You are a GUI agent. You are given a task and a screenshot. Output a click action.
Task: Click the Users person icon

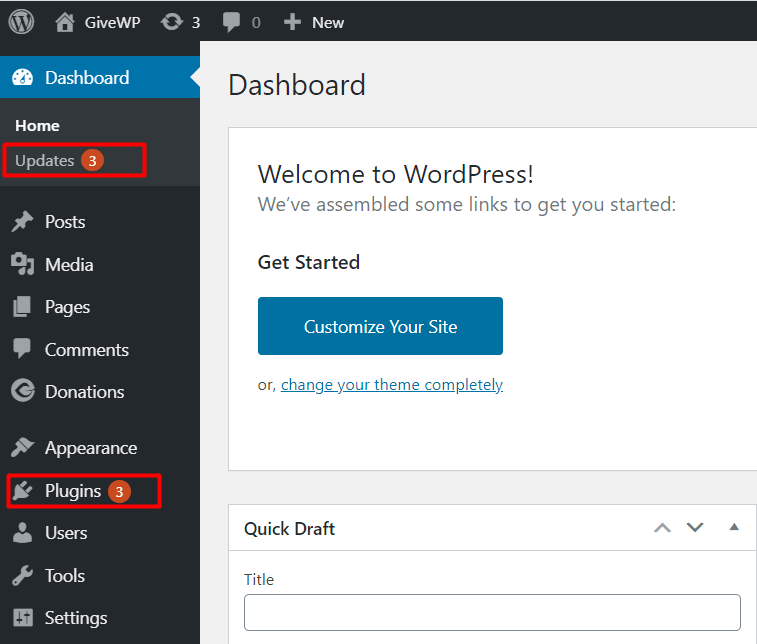22,532
